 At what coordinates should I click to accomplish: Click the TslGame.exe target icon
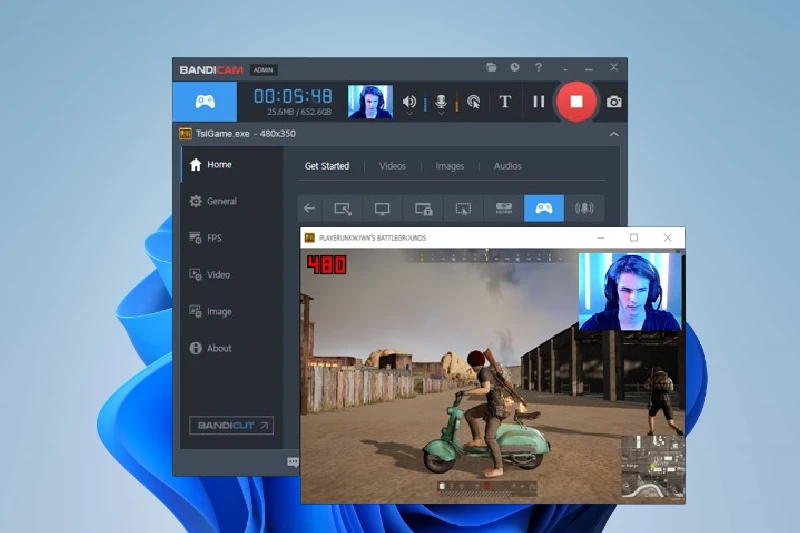pyautogui.click(x=185, y=134)
